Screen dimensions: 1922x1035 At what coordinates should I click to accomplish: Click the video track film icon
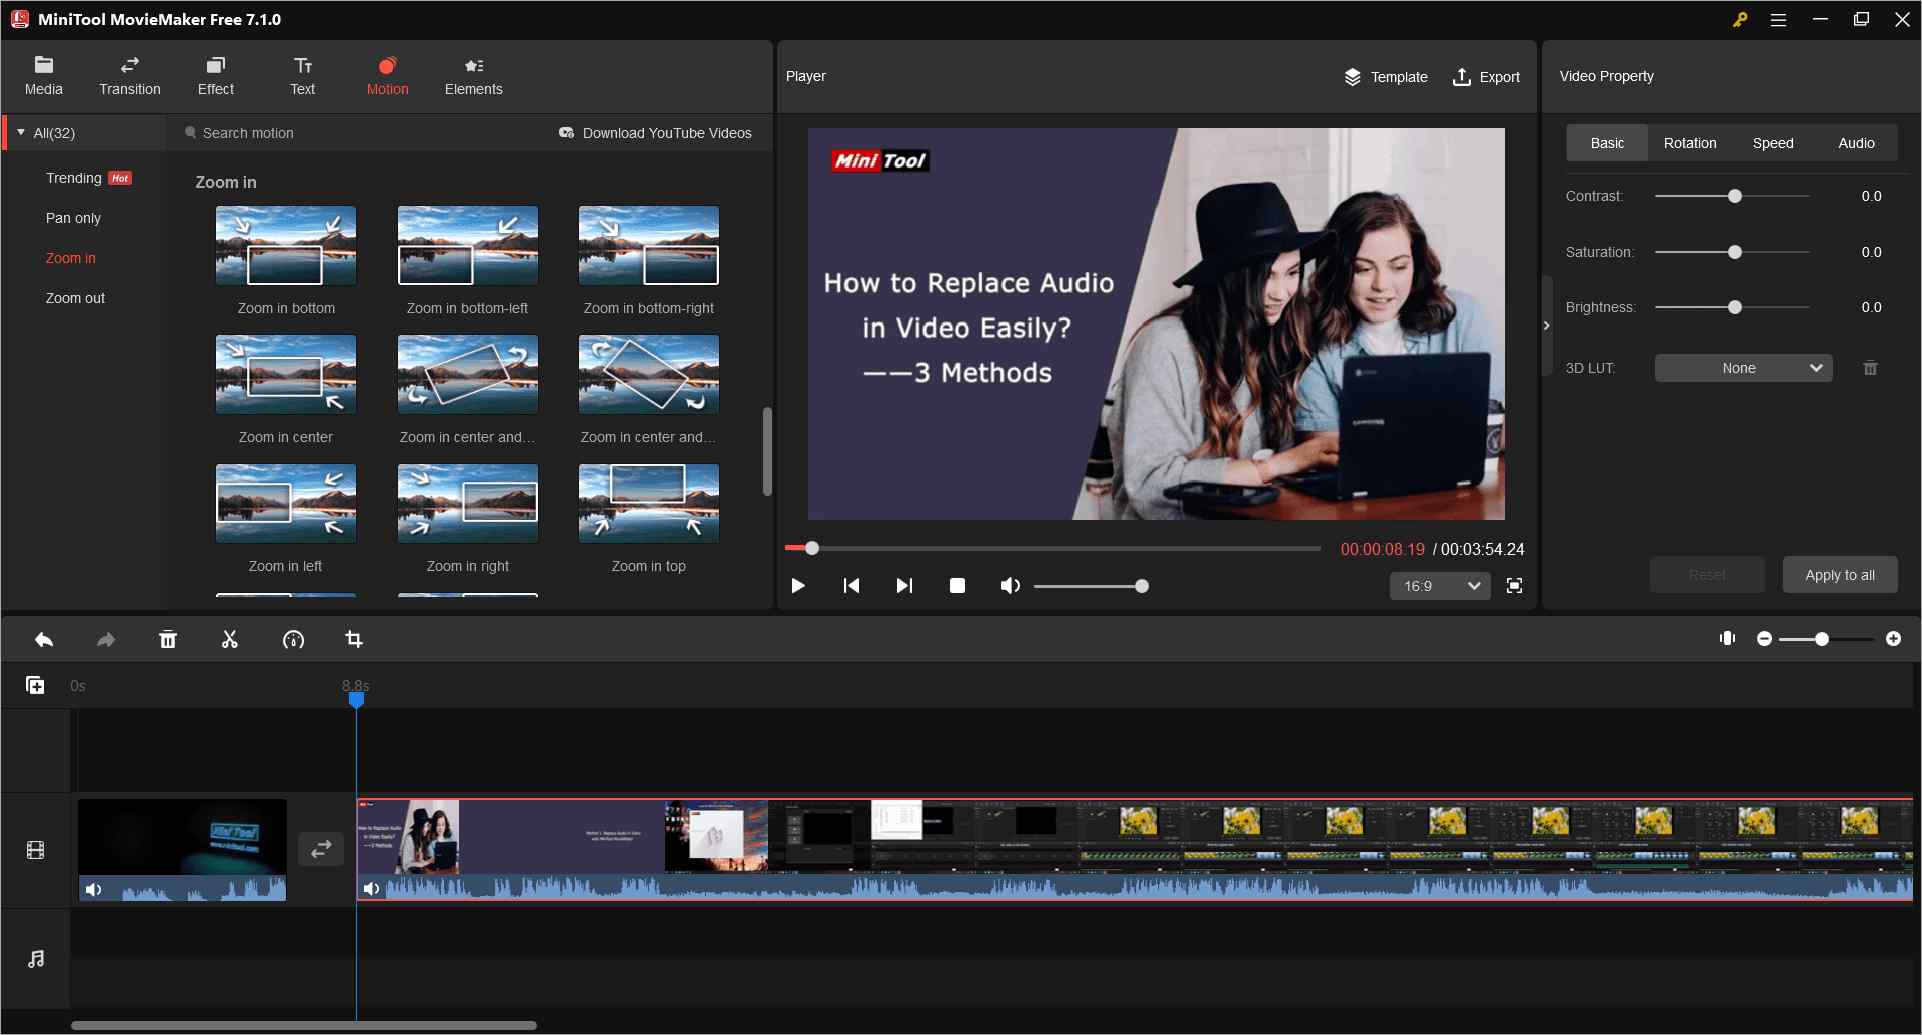pyautogui.click(x=36, y=850)
